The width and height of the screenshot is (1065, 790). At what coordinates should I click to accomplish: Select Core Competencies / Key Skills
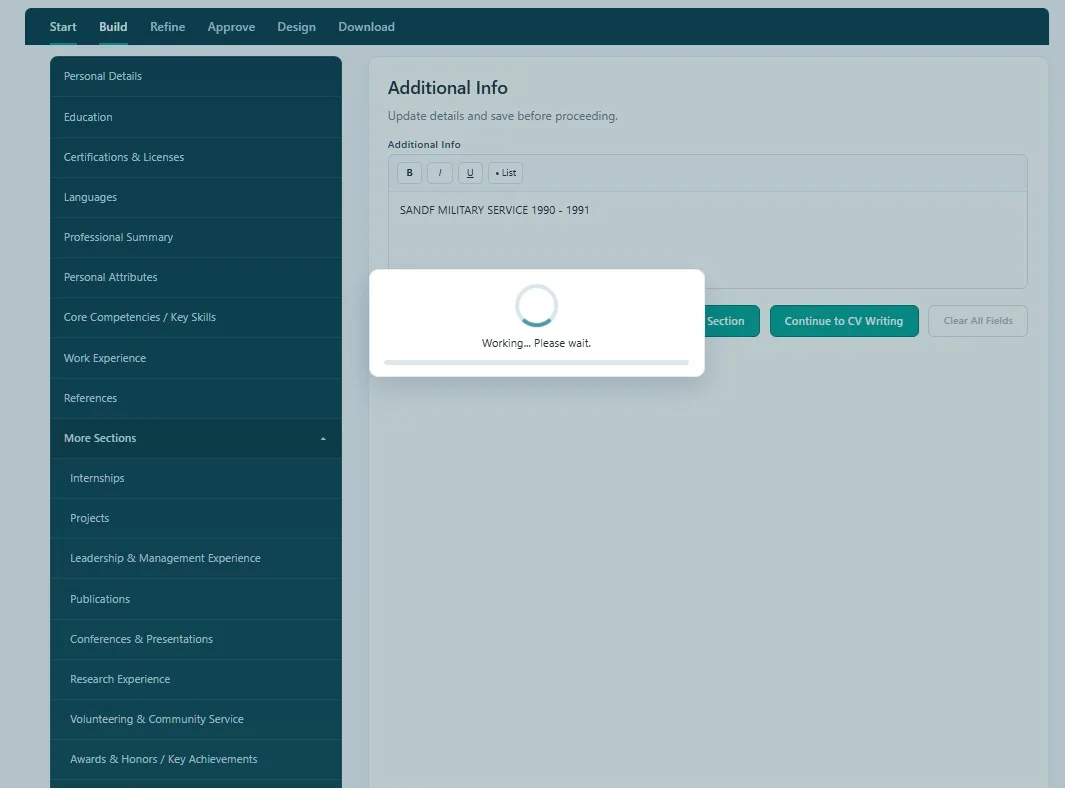coord(196,317)
